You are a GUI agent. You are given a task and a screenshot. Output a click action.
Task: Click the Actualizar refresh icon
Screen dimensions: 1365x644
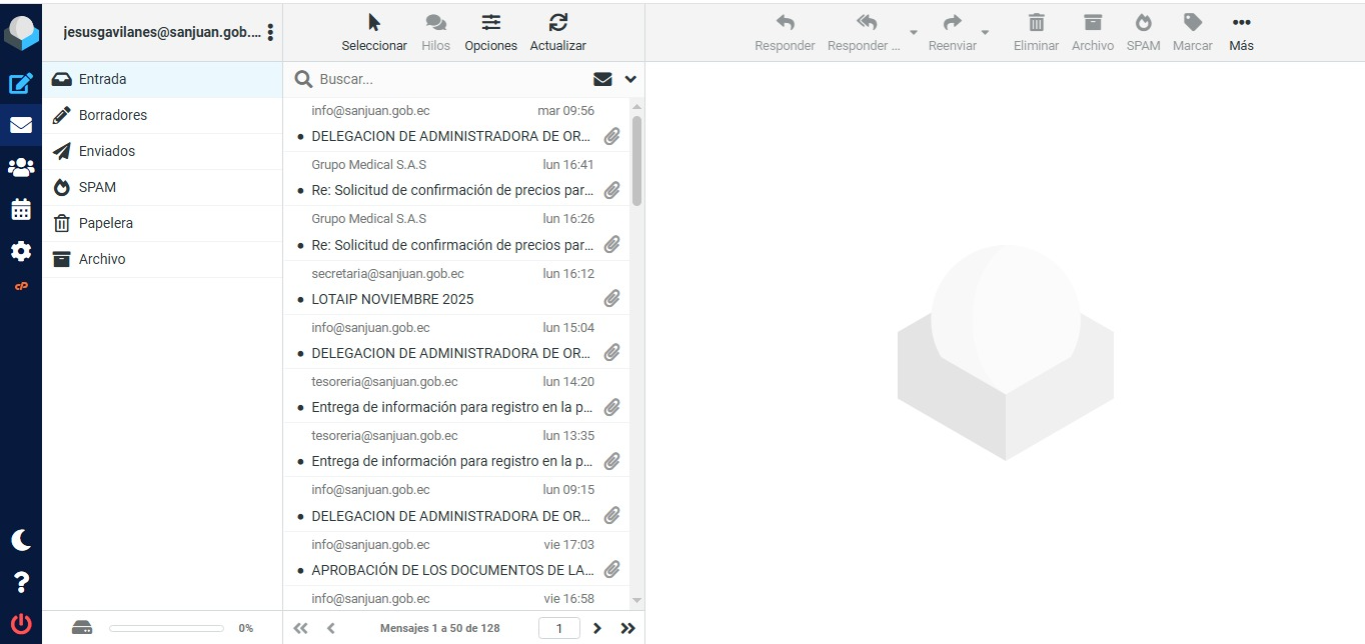[558, 31]
